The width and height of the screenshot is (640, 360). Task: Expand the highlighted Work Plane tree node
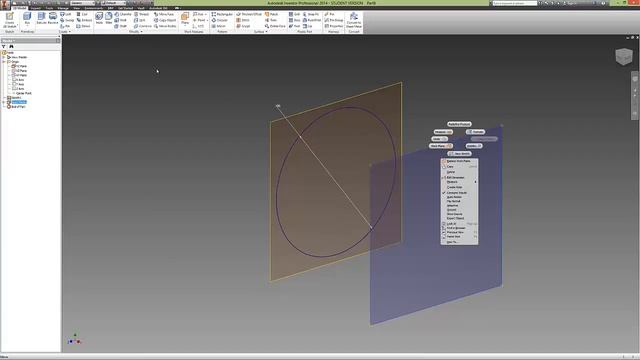tap(4, 102)
